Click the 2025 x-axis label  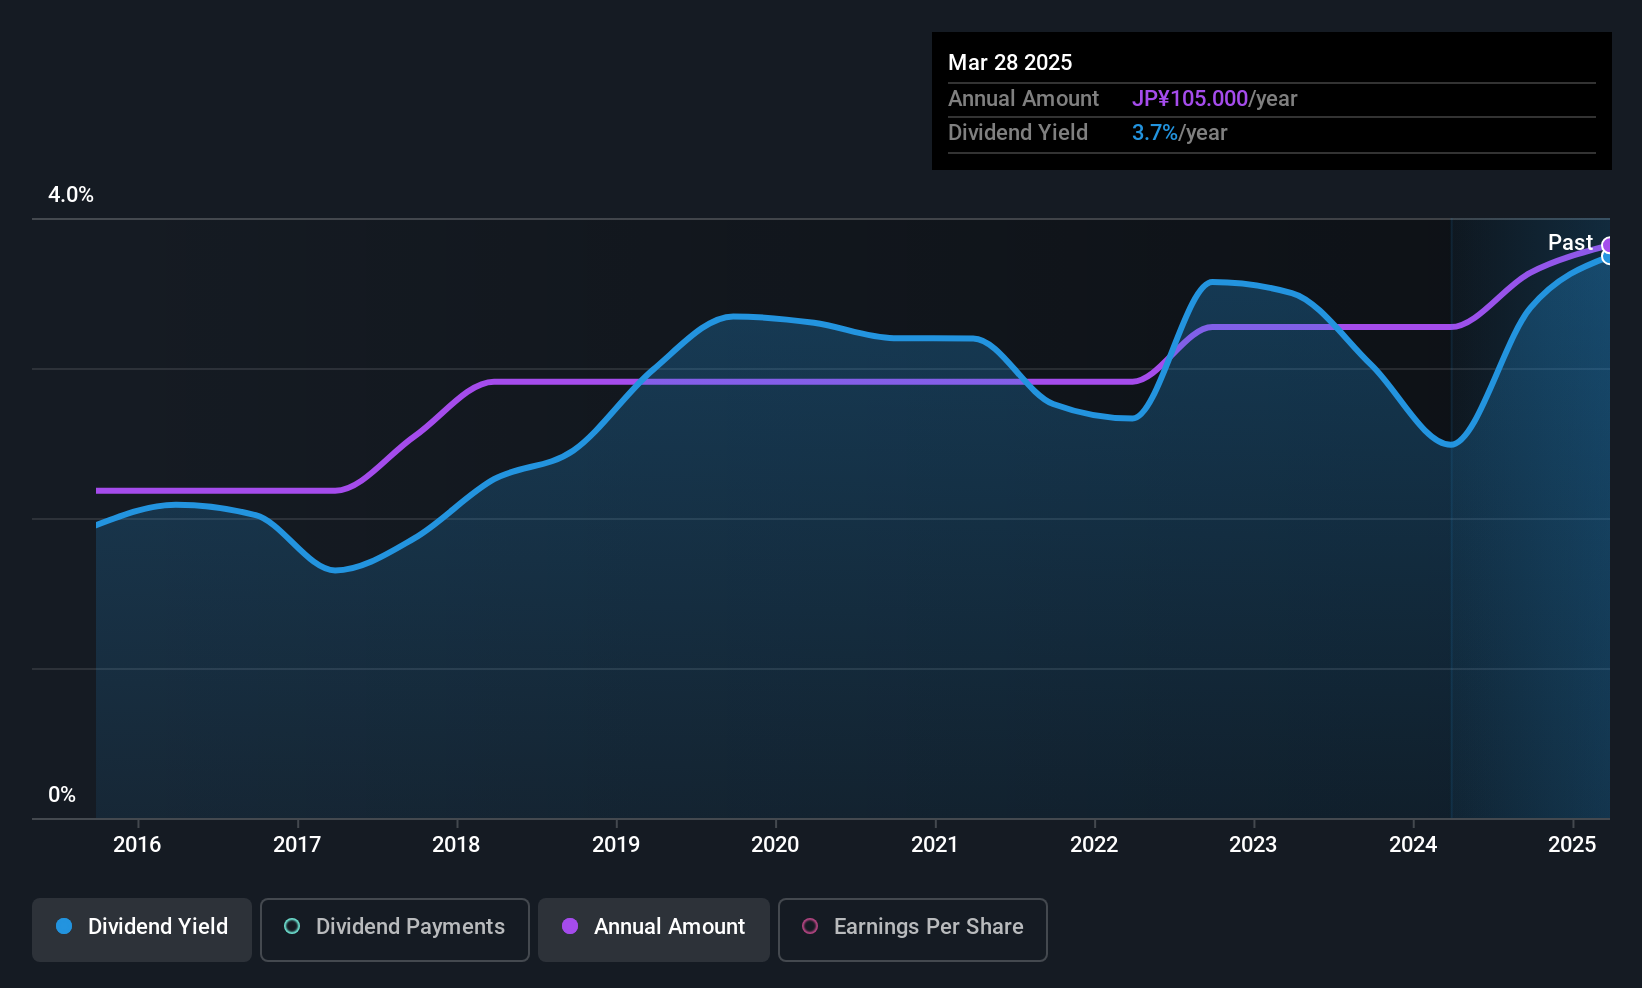point(1572,845)
